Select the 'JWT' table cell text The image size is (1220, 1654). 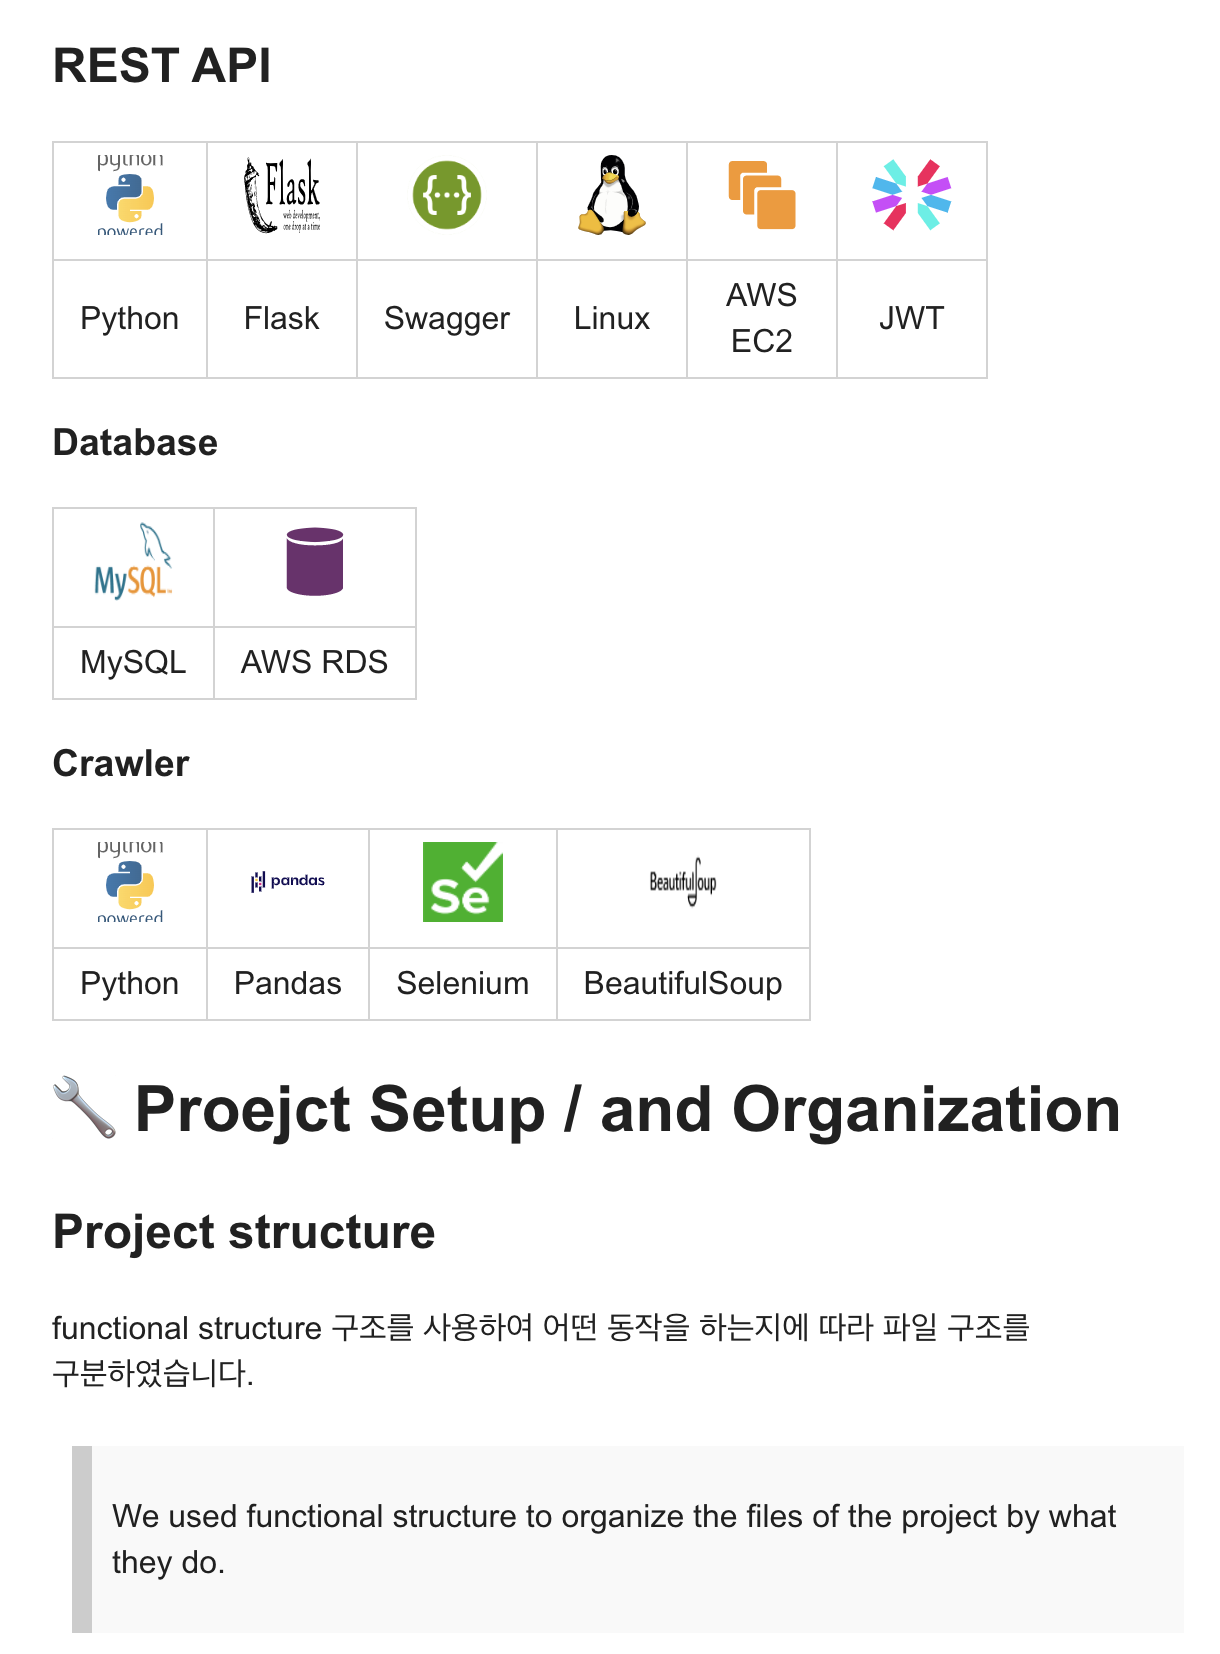click(x=912, y=319)
